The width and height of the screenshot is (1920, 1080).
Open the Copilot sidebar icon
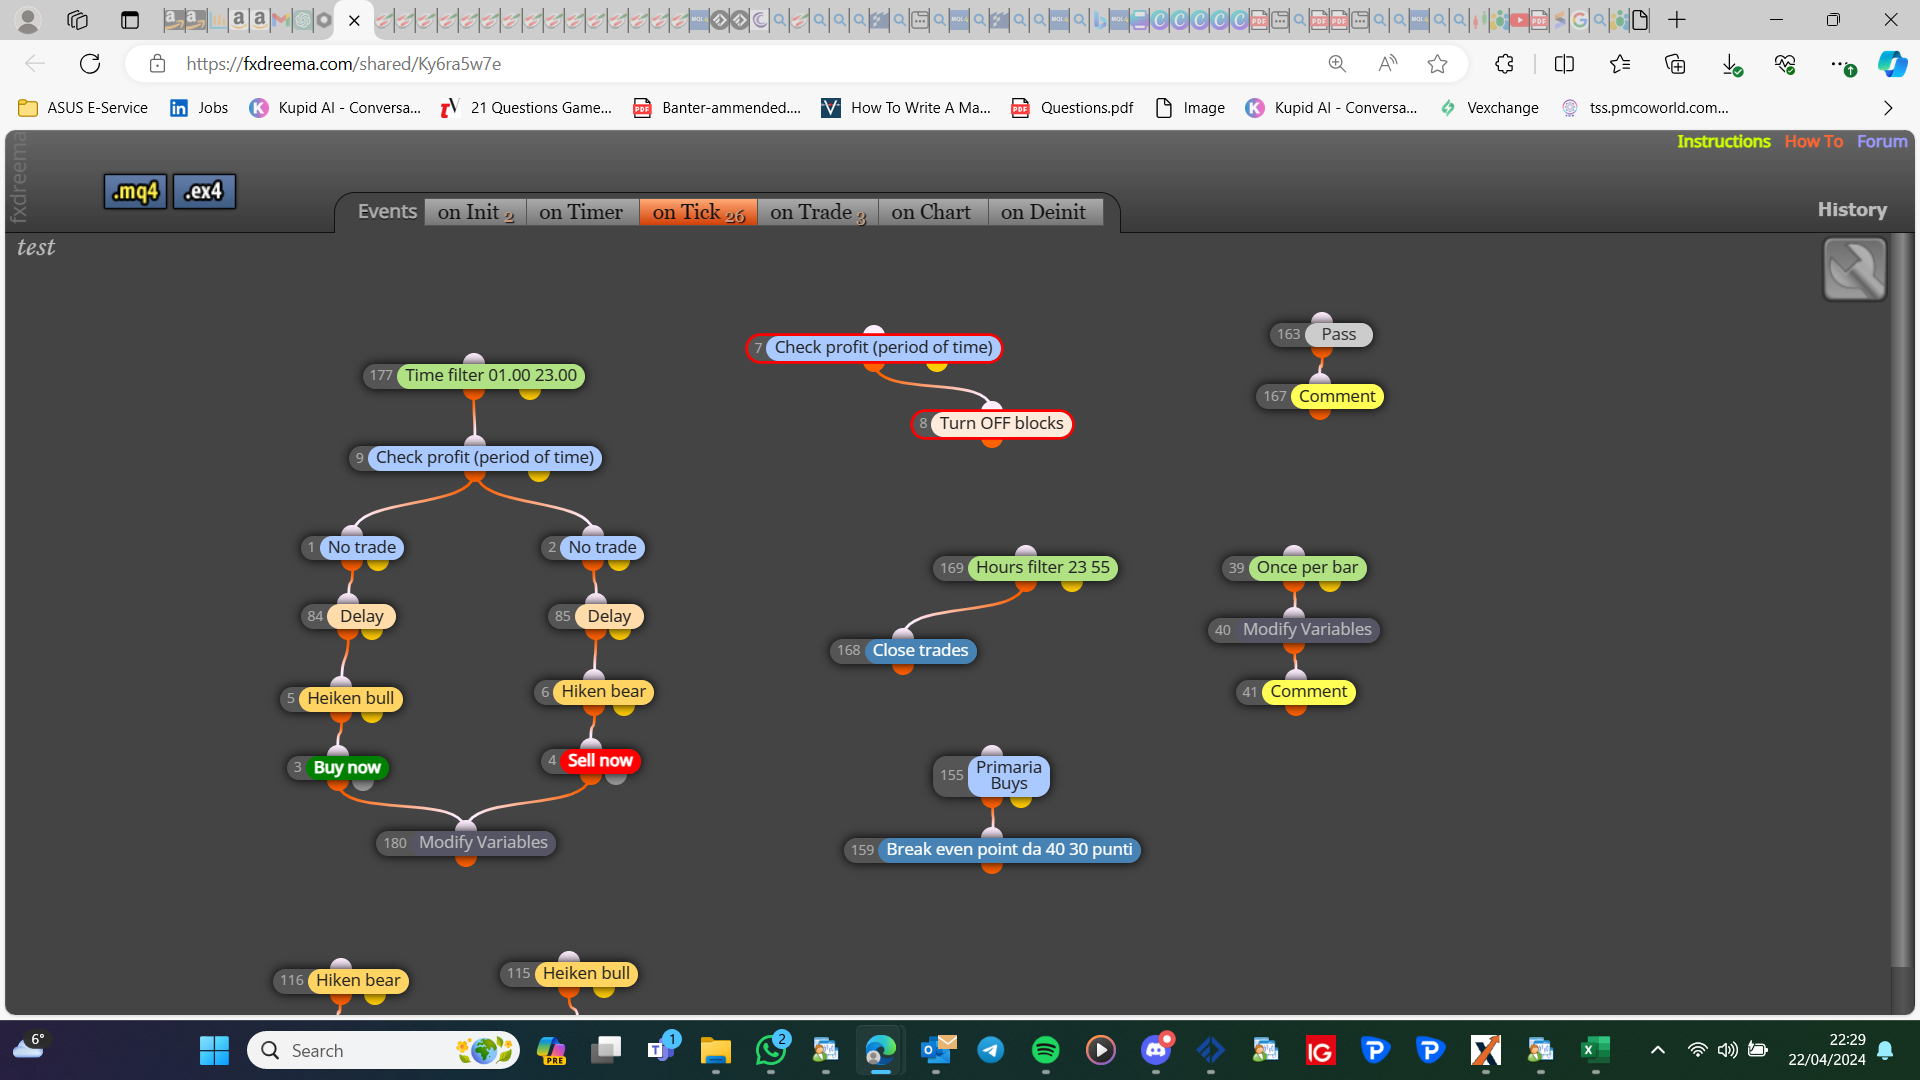(x=1892, y=64)
